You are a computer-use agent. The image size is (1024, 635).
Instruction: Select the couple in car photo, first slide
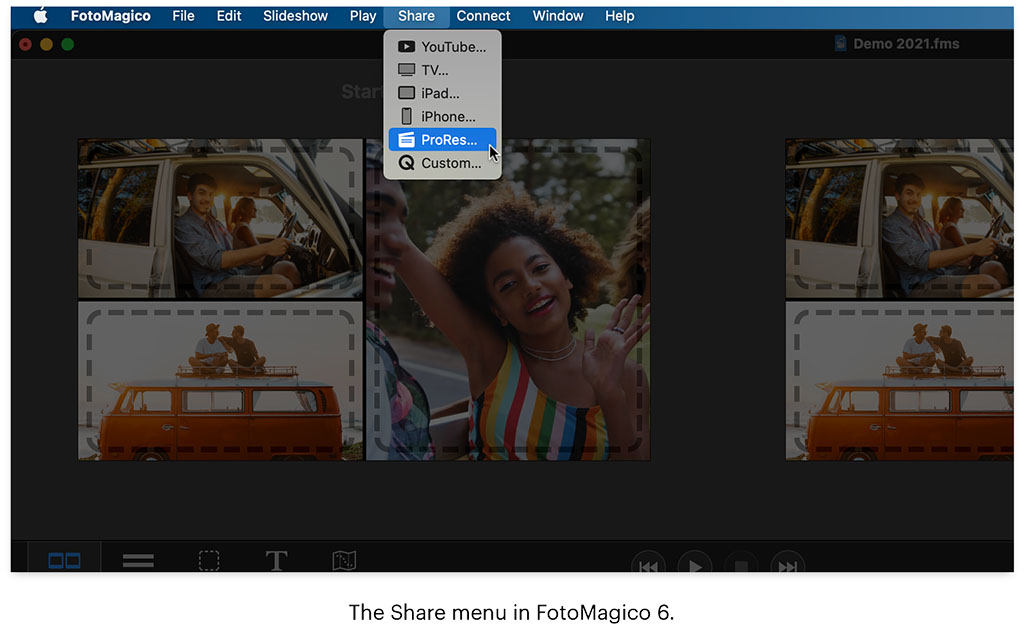(220, 218)
